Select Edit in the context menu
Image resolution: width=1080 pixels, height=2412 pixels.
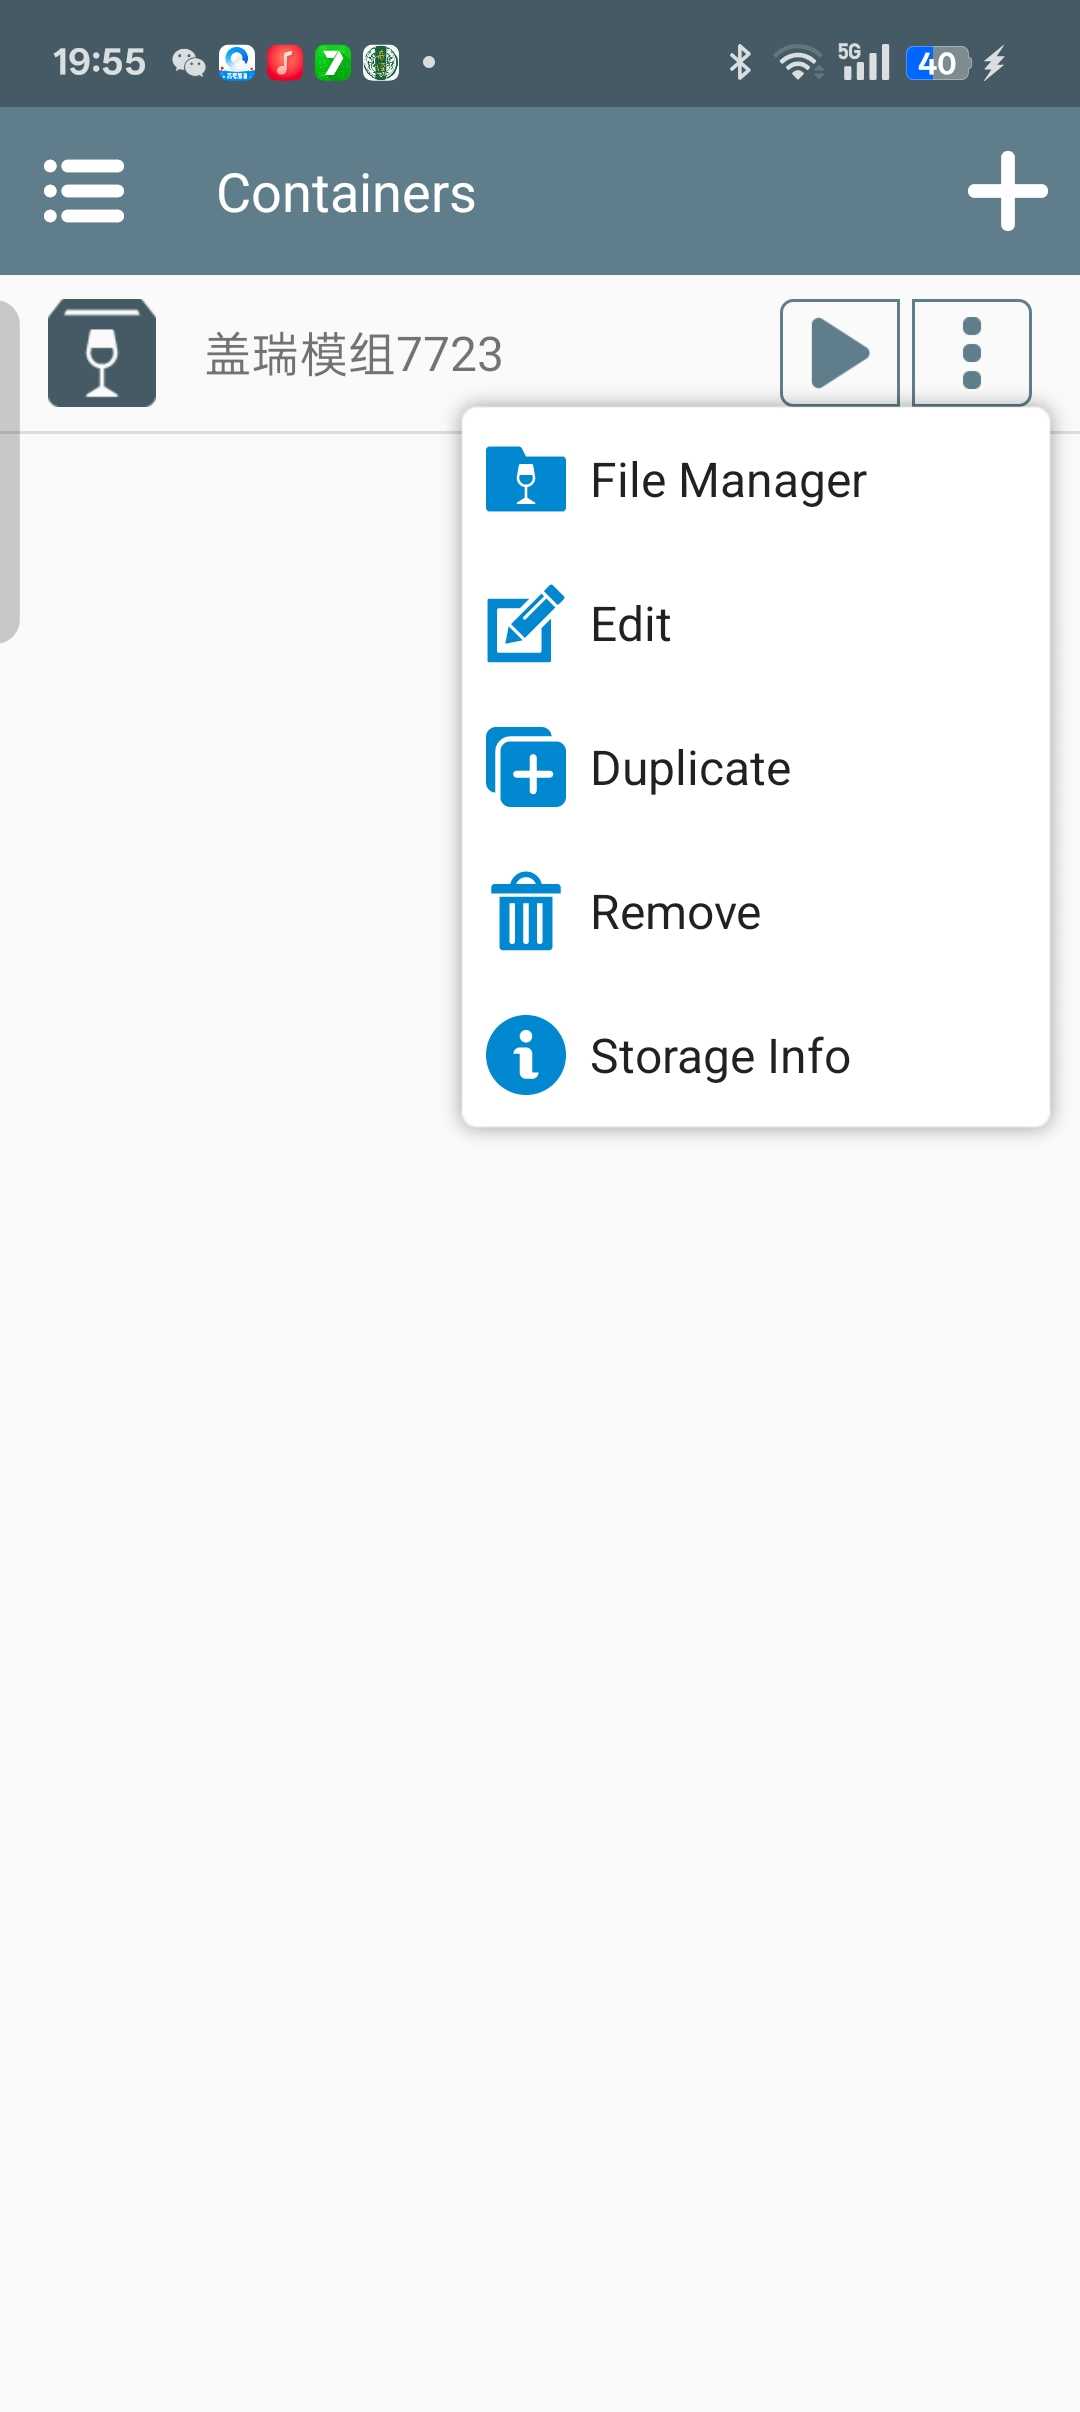(630, 625)
